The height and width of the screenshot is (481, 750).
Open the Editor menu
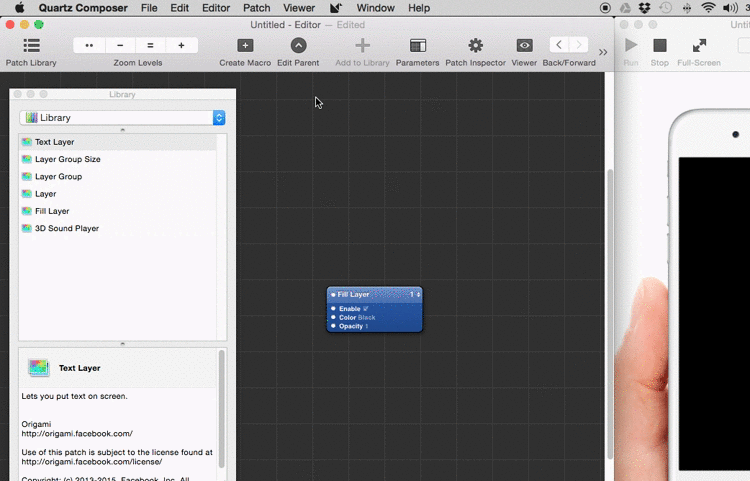215,8
